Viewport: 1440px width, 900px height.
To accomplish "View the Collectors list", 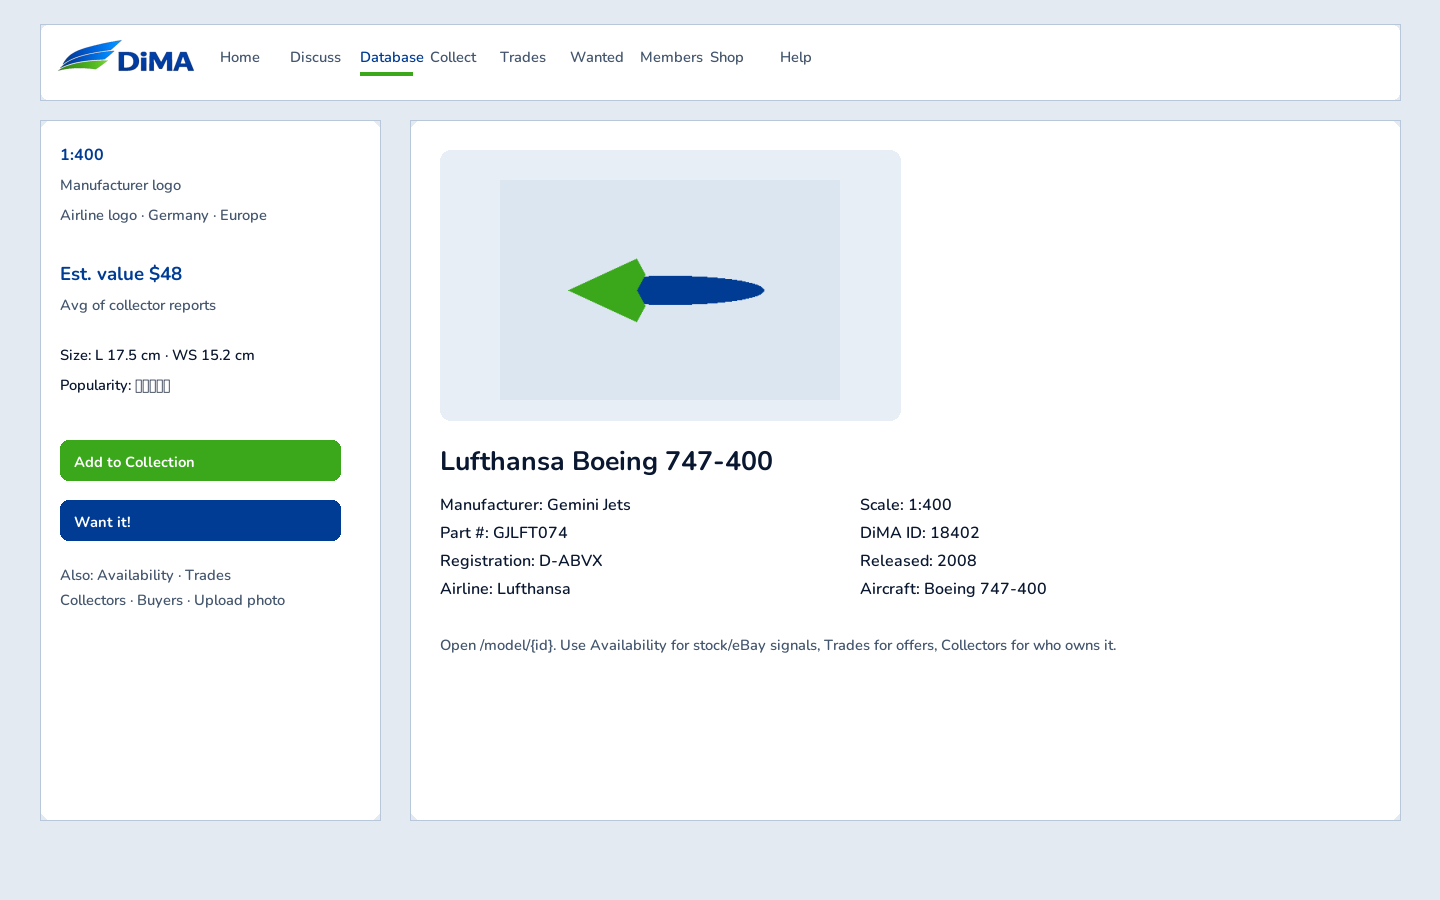I will click(93, 600).
